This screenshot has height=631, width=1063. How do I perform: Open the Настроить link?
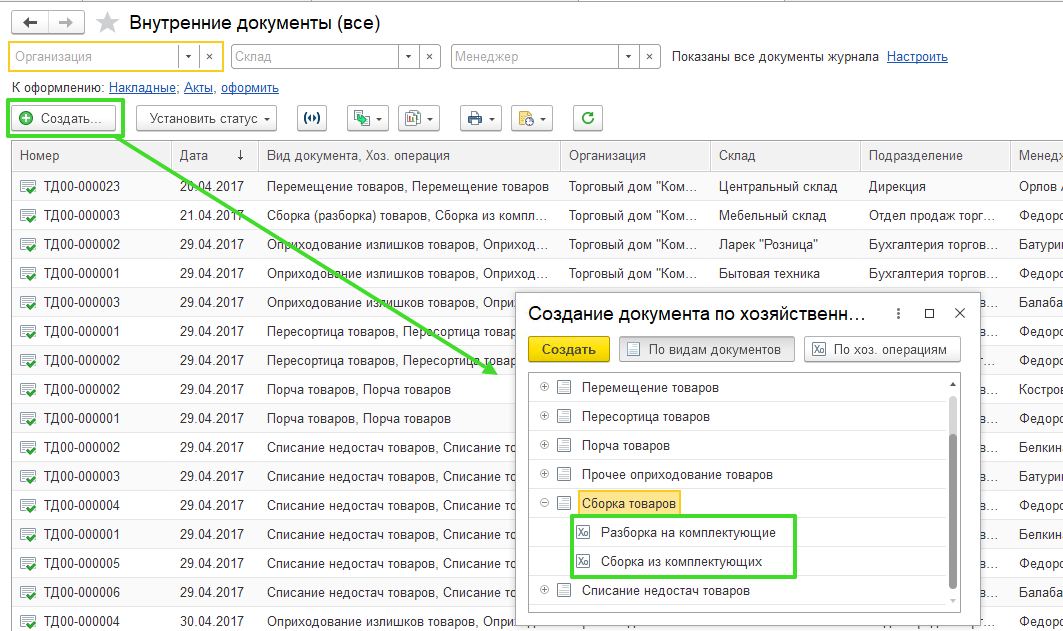point(917,57)
